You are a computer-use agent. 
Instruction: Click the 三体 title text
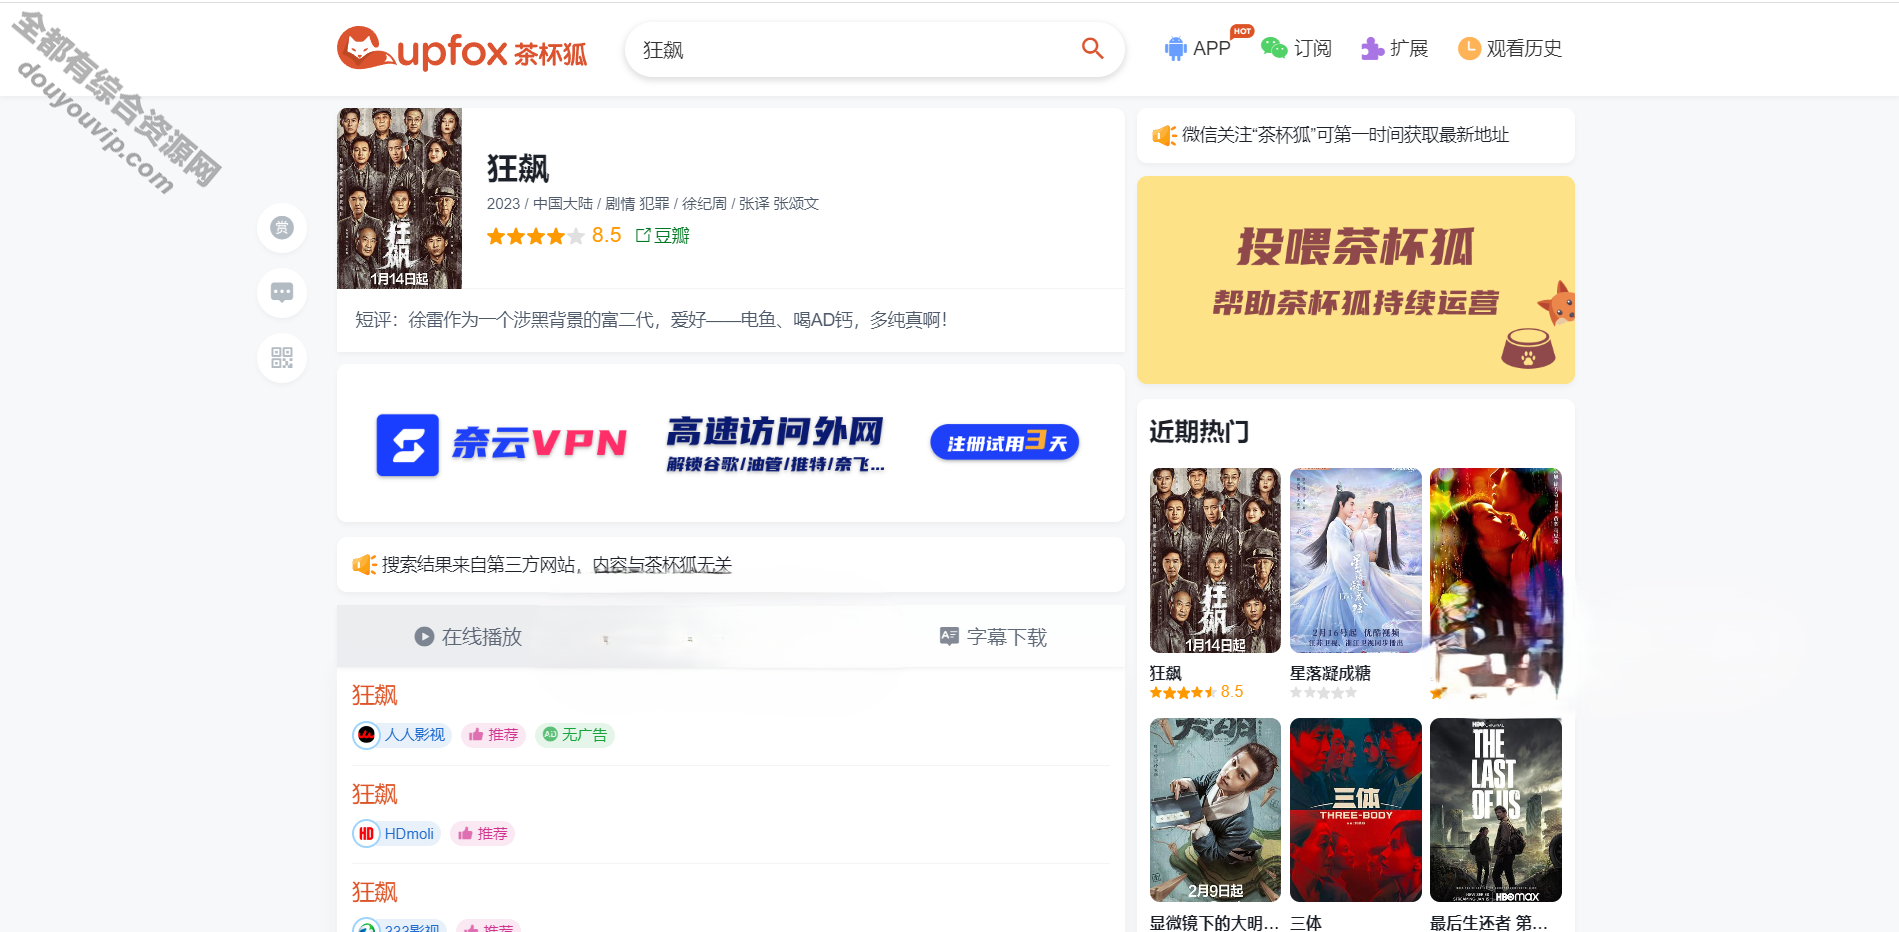(x=1306, y=923)
